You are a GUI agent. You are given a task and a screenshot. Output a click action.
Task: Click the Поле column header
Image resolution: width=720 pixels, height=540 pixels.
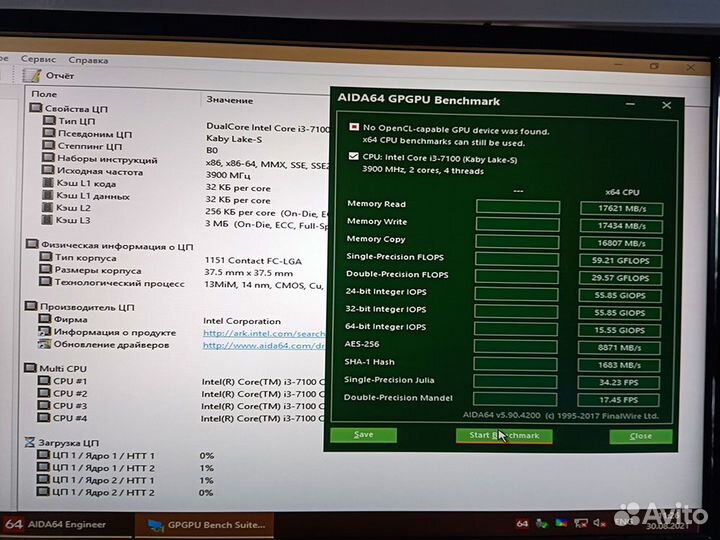click(x=44, y=94)
